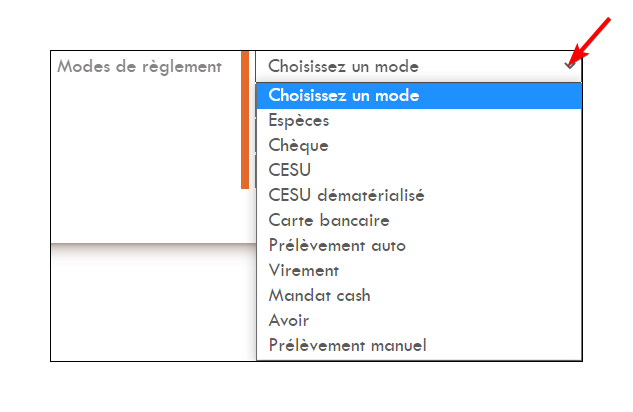633x412 pixels.
Task: Choose Espèces payment mode
Action: 419,121
